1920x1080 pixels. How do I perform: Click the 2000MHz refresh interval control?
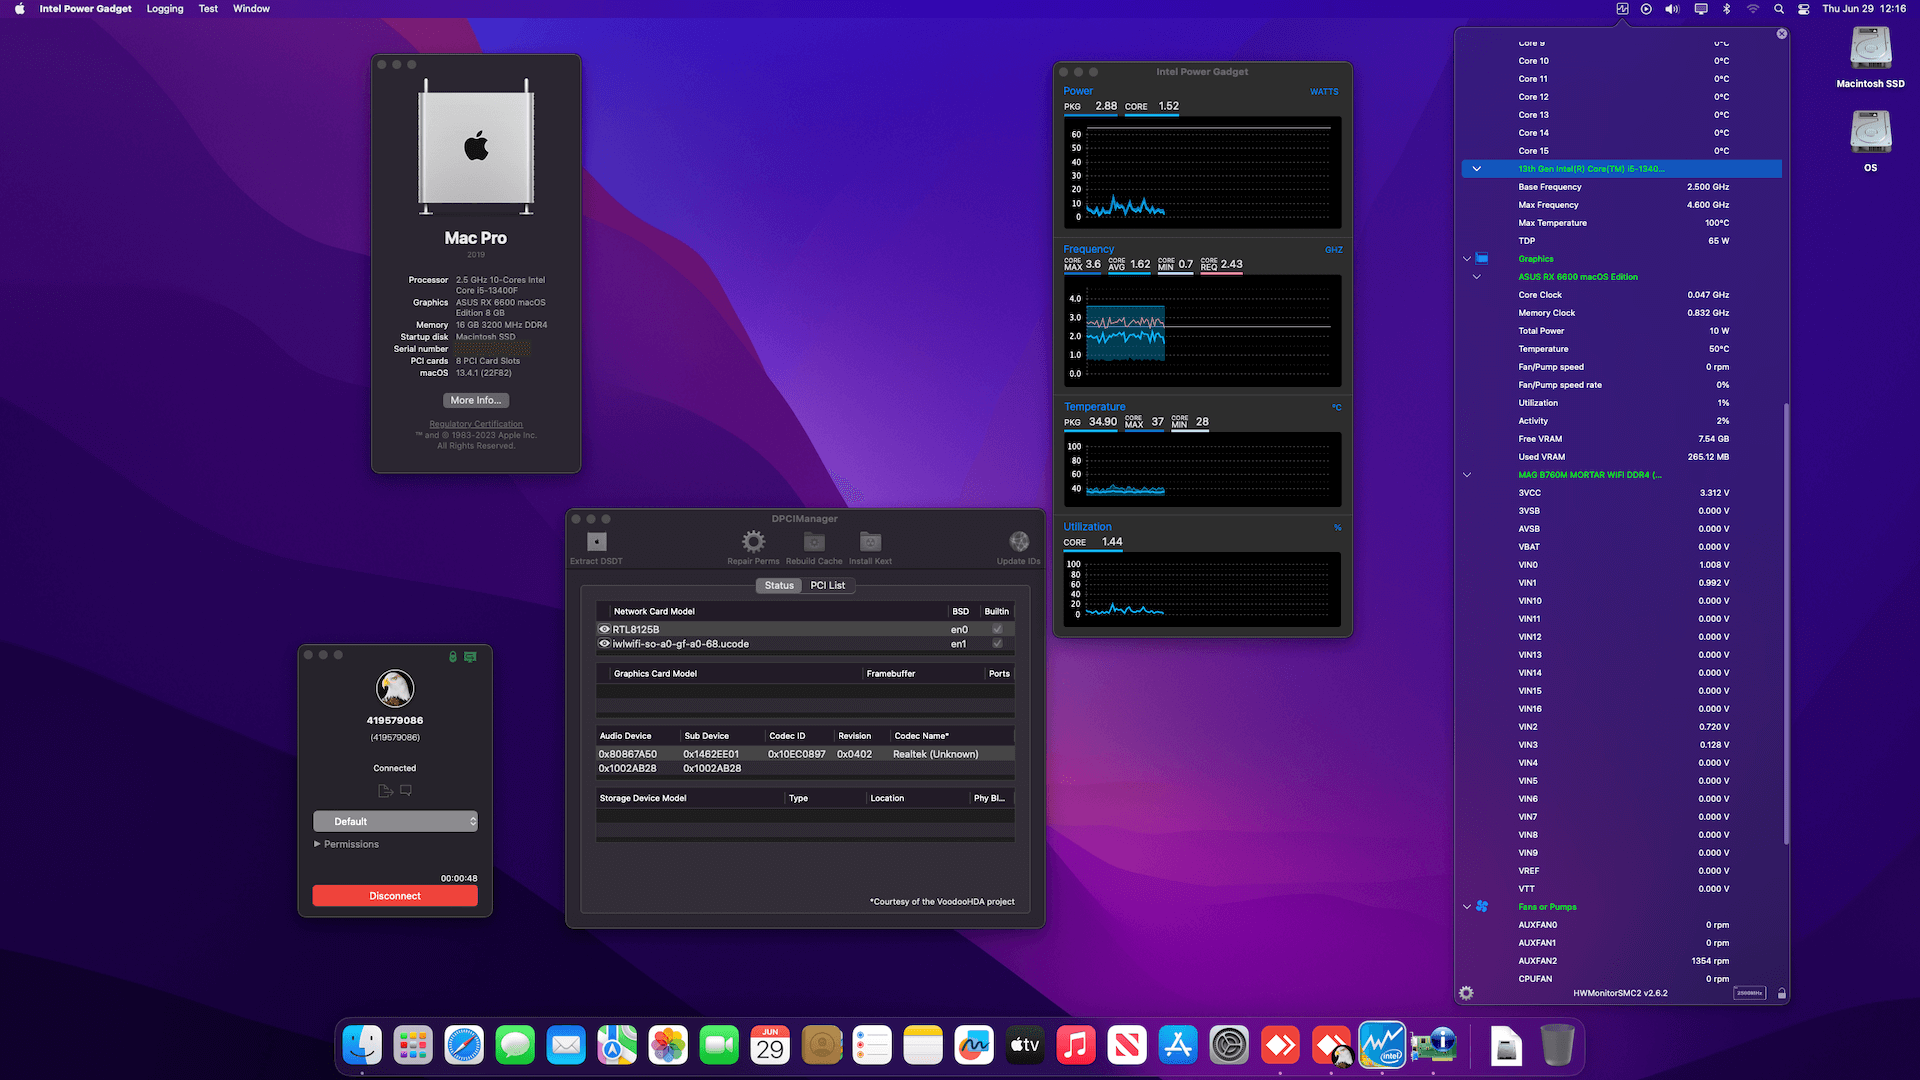tap(1751, 993)
